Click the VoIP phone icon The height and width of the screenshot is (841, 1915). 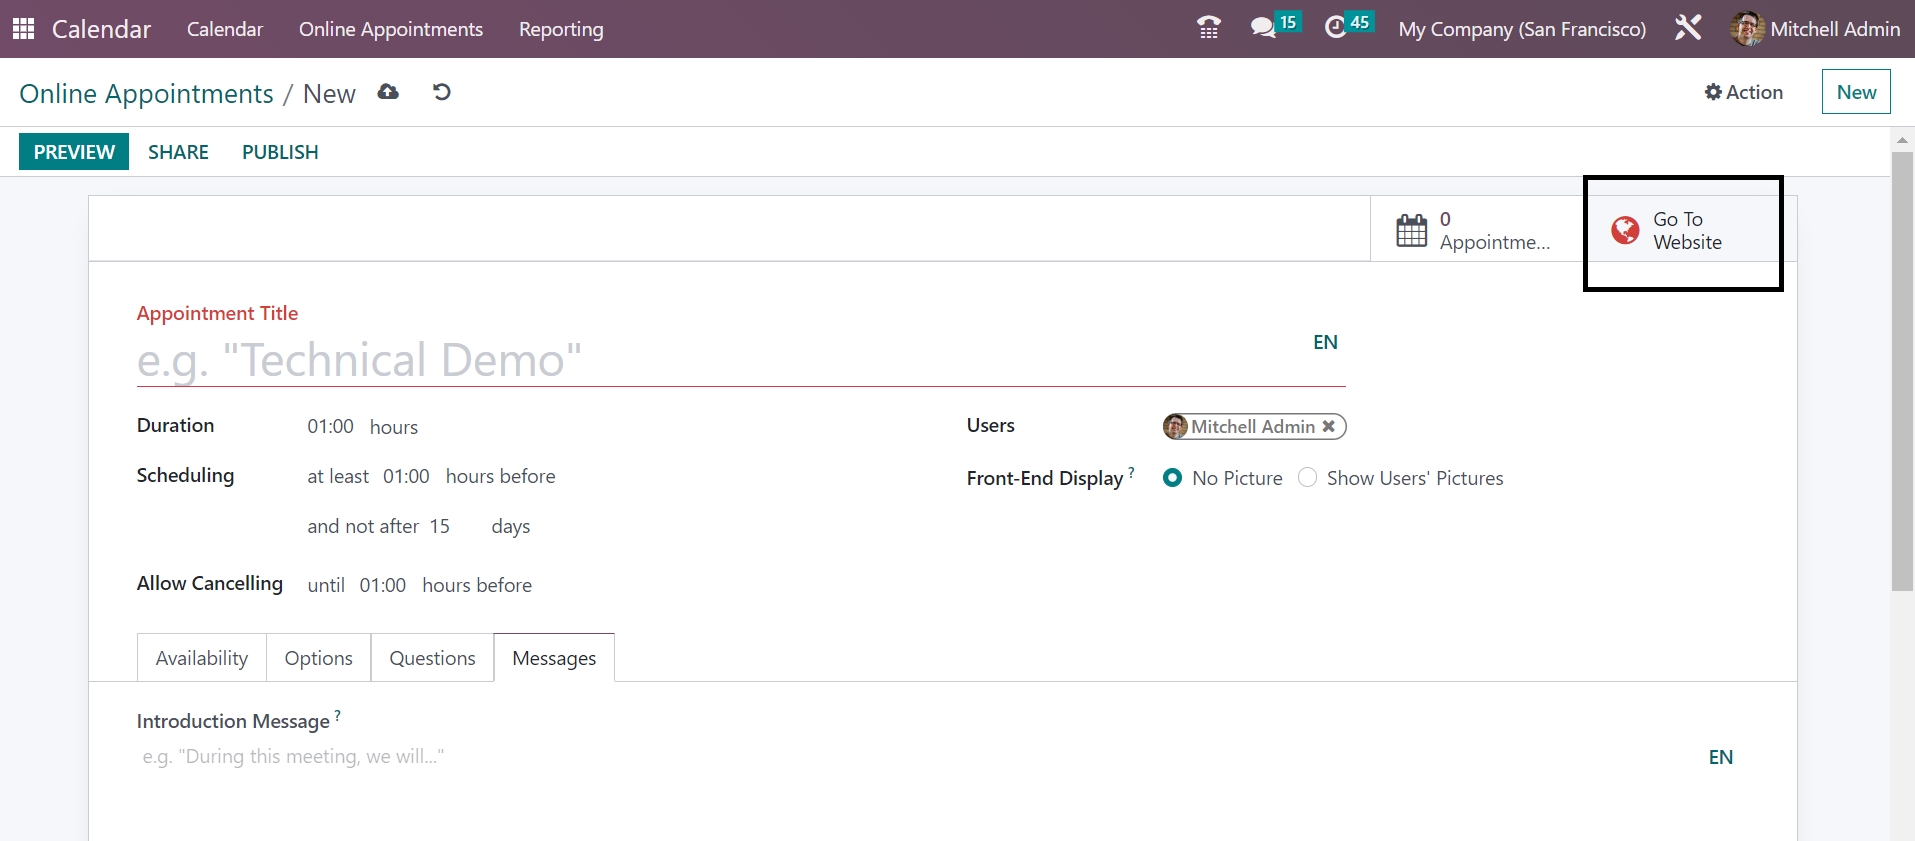1208,28
